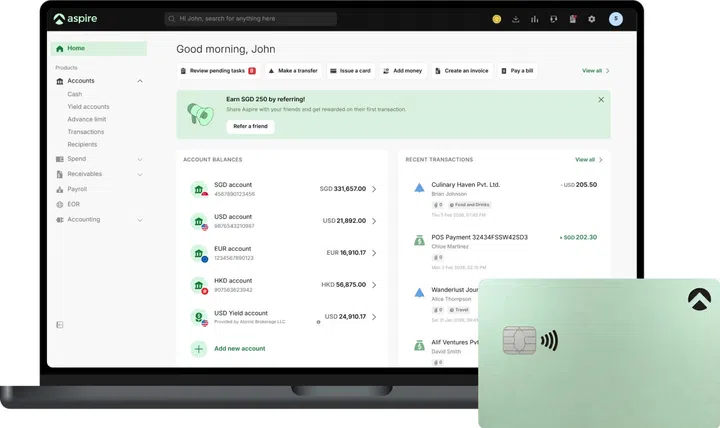The image size is (720, 428).
Task: Open USD Yield account details chevron
Action: coord(374,317)
